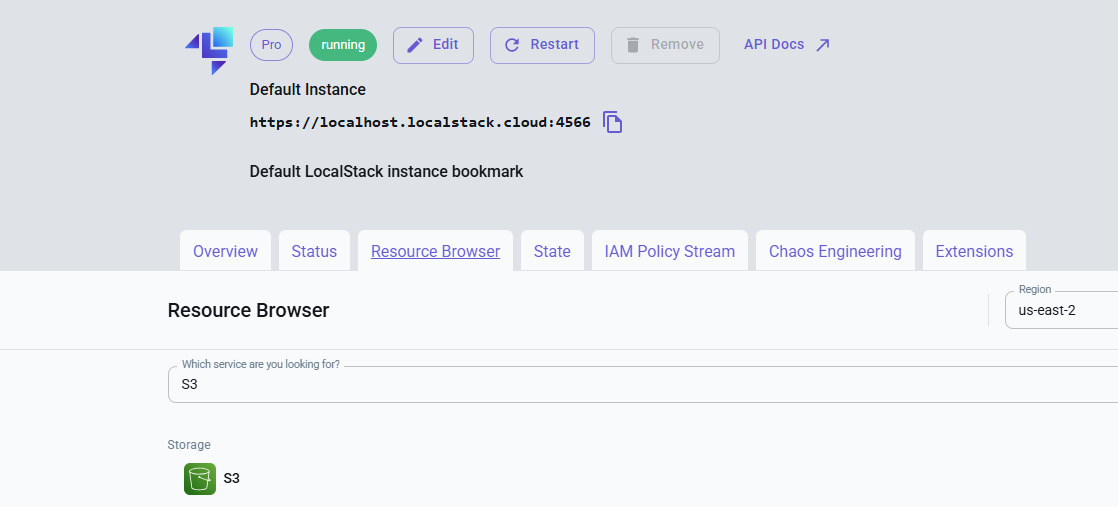Copy the instance endpoint URL
The width and height of the screenshot is (1118, 507).
pyautogui.click(x=612, y=122)
